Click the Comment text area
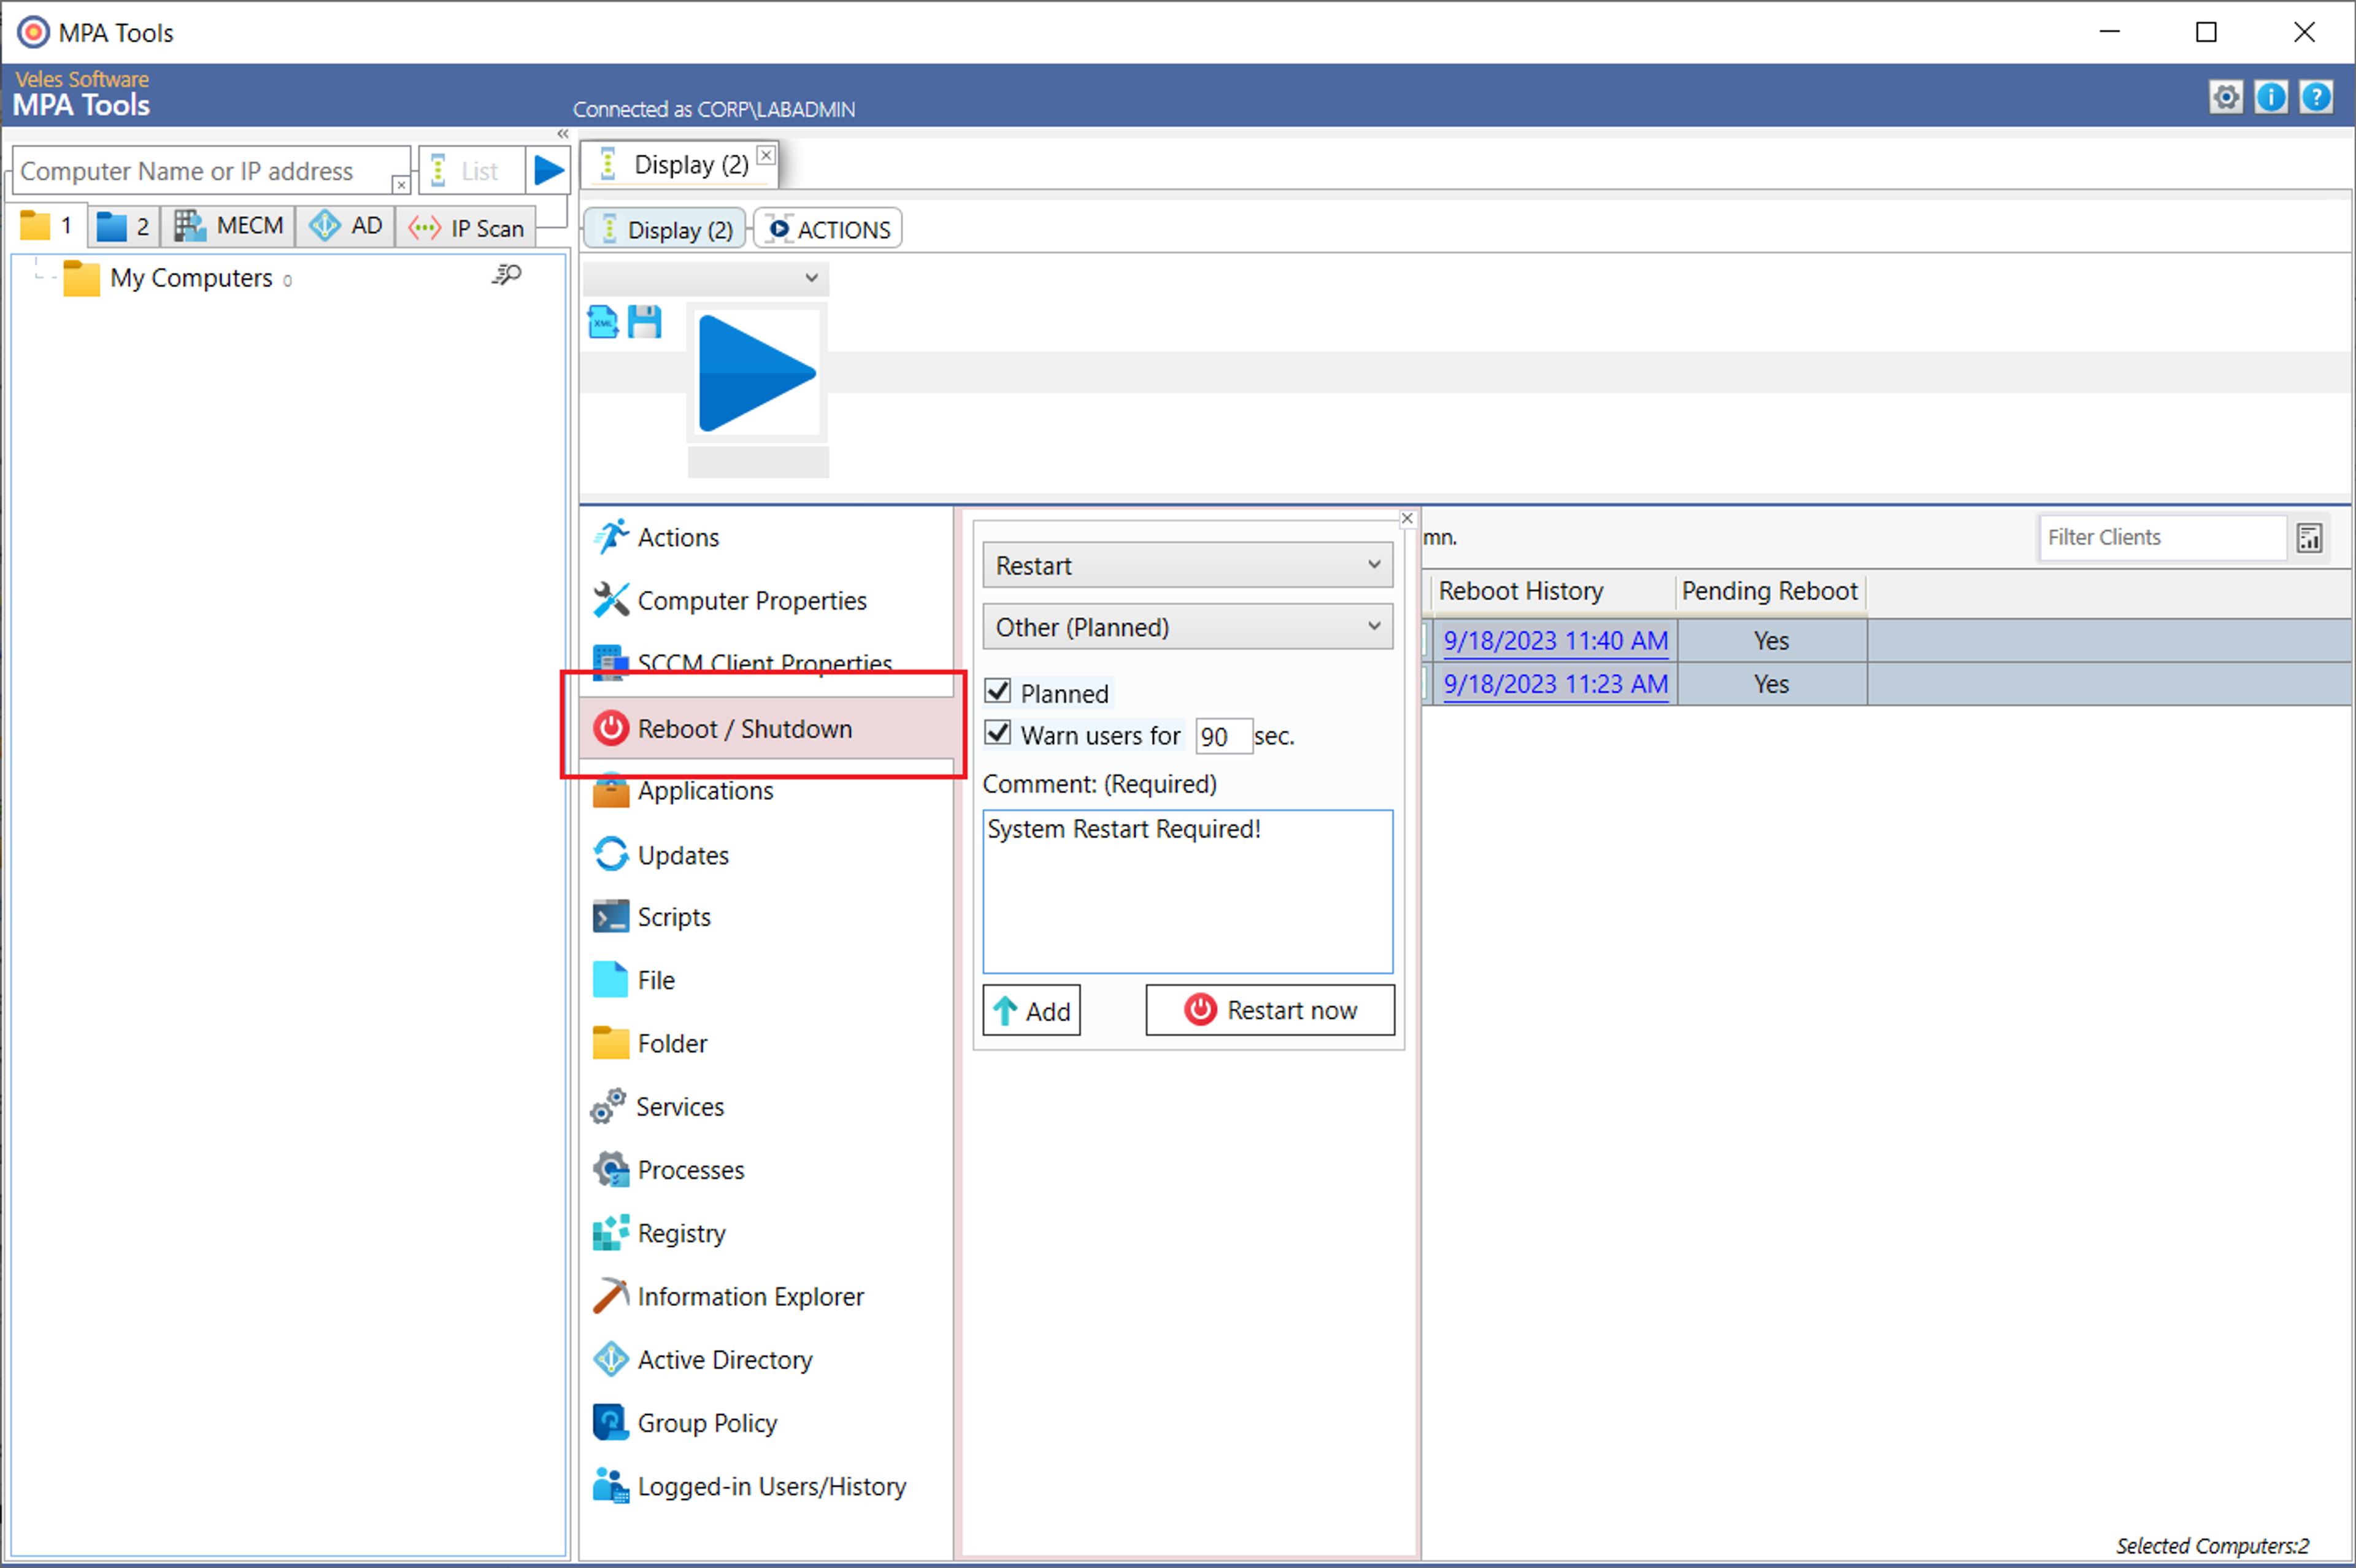Image resolution: width=2356 pixels, height=1568 pixels. click(1187, 891)
